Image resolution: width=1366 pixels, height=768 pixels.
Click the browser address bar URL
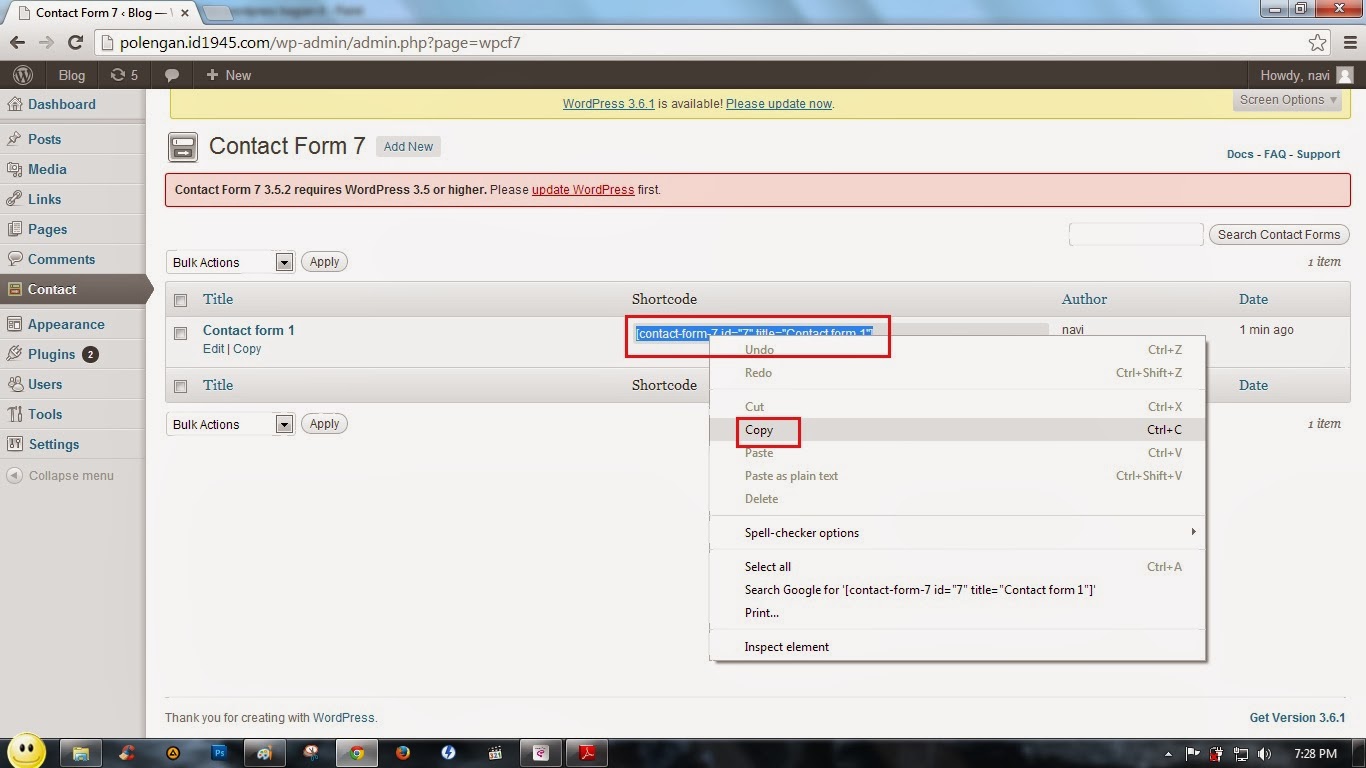[320, 43]
